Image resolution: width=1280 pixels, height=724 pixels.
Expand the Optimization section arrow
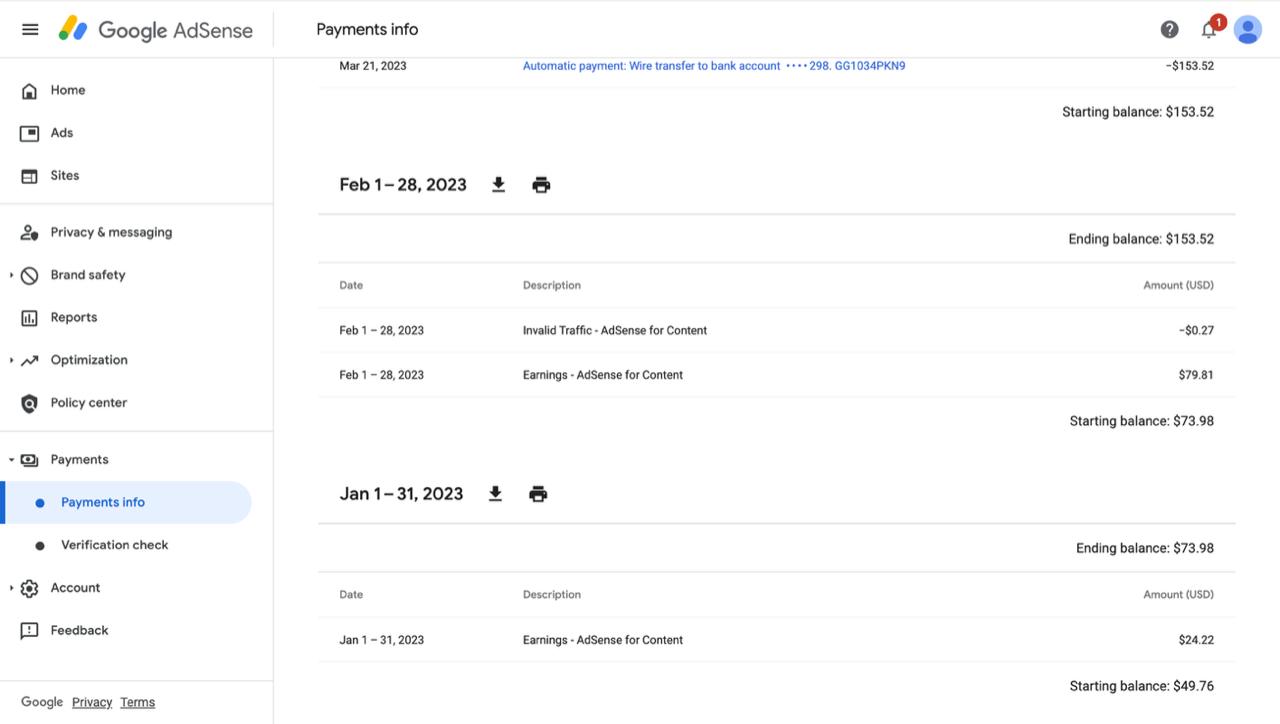11,360
